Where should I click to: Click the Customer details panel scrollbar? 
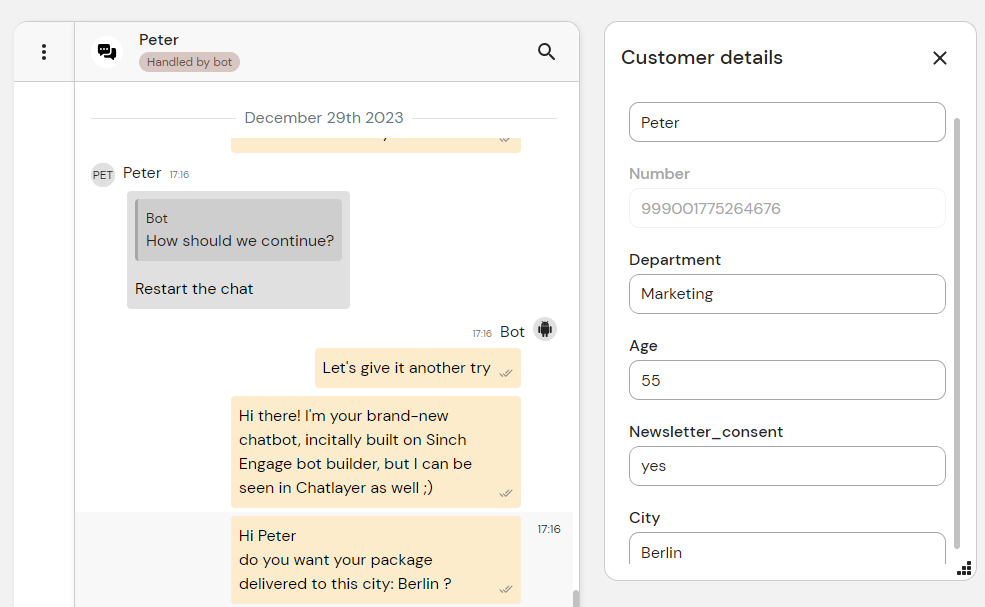957,330
